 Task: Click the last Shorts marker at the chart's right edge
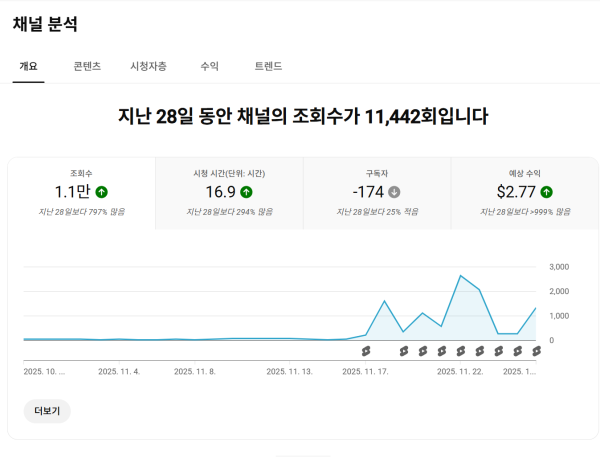(537, 350)
